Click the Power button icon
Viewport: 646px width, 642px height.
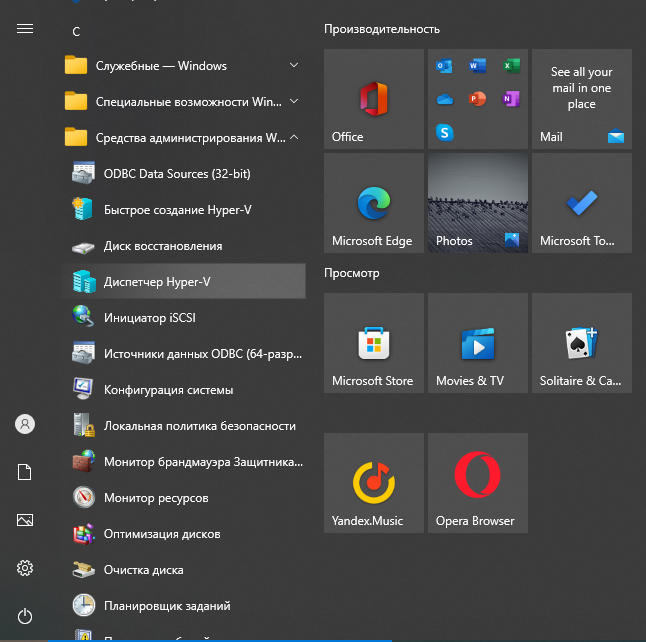pyautogui.click(x=25, y=616)
